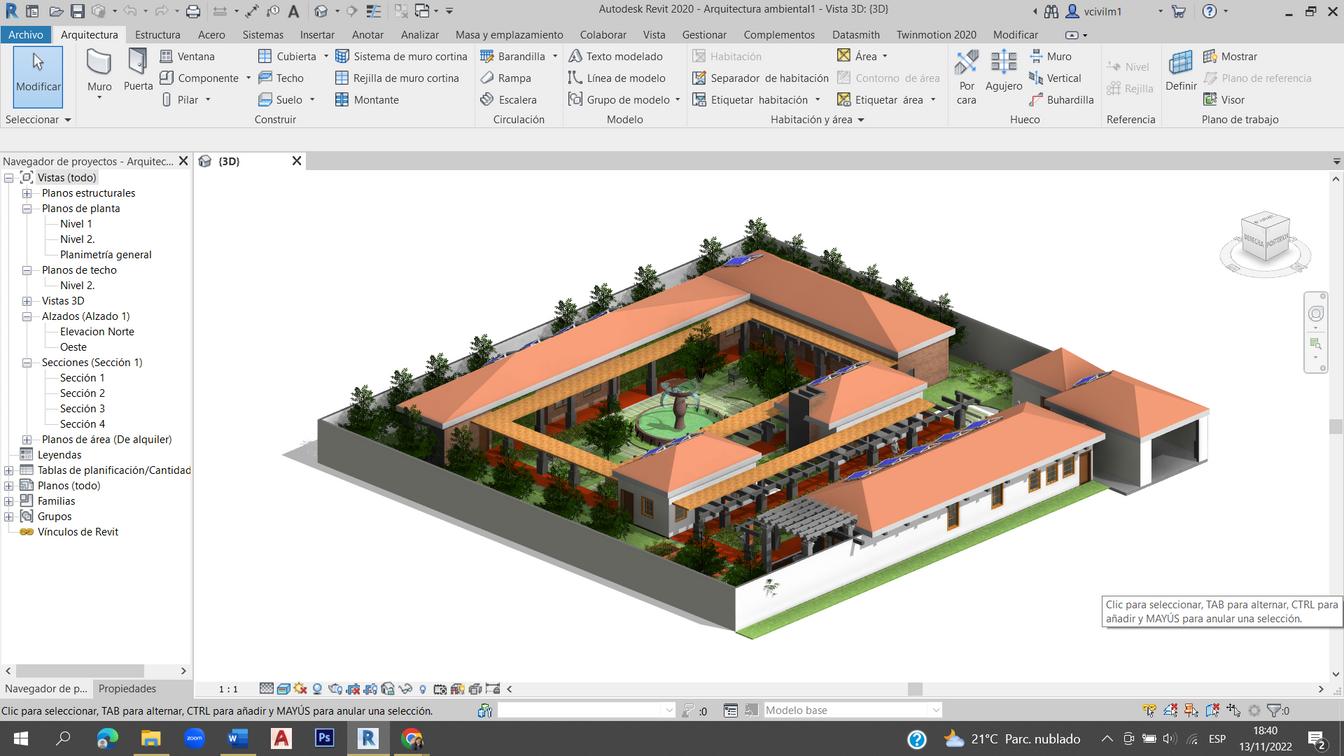Click the Print icon in quick access toolbar

[x=193, y=11]
